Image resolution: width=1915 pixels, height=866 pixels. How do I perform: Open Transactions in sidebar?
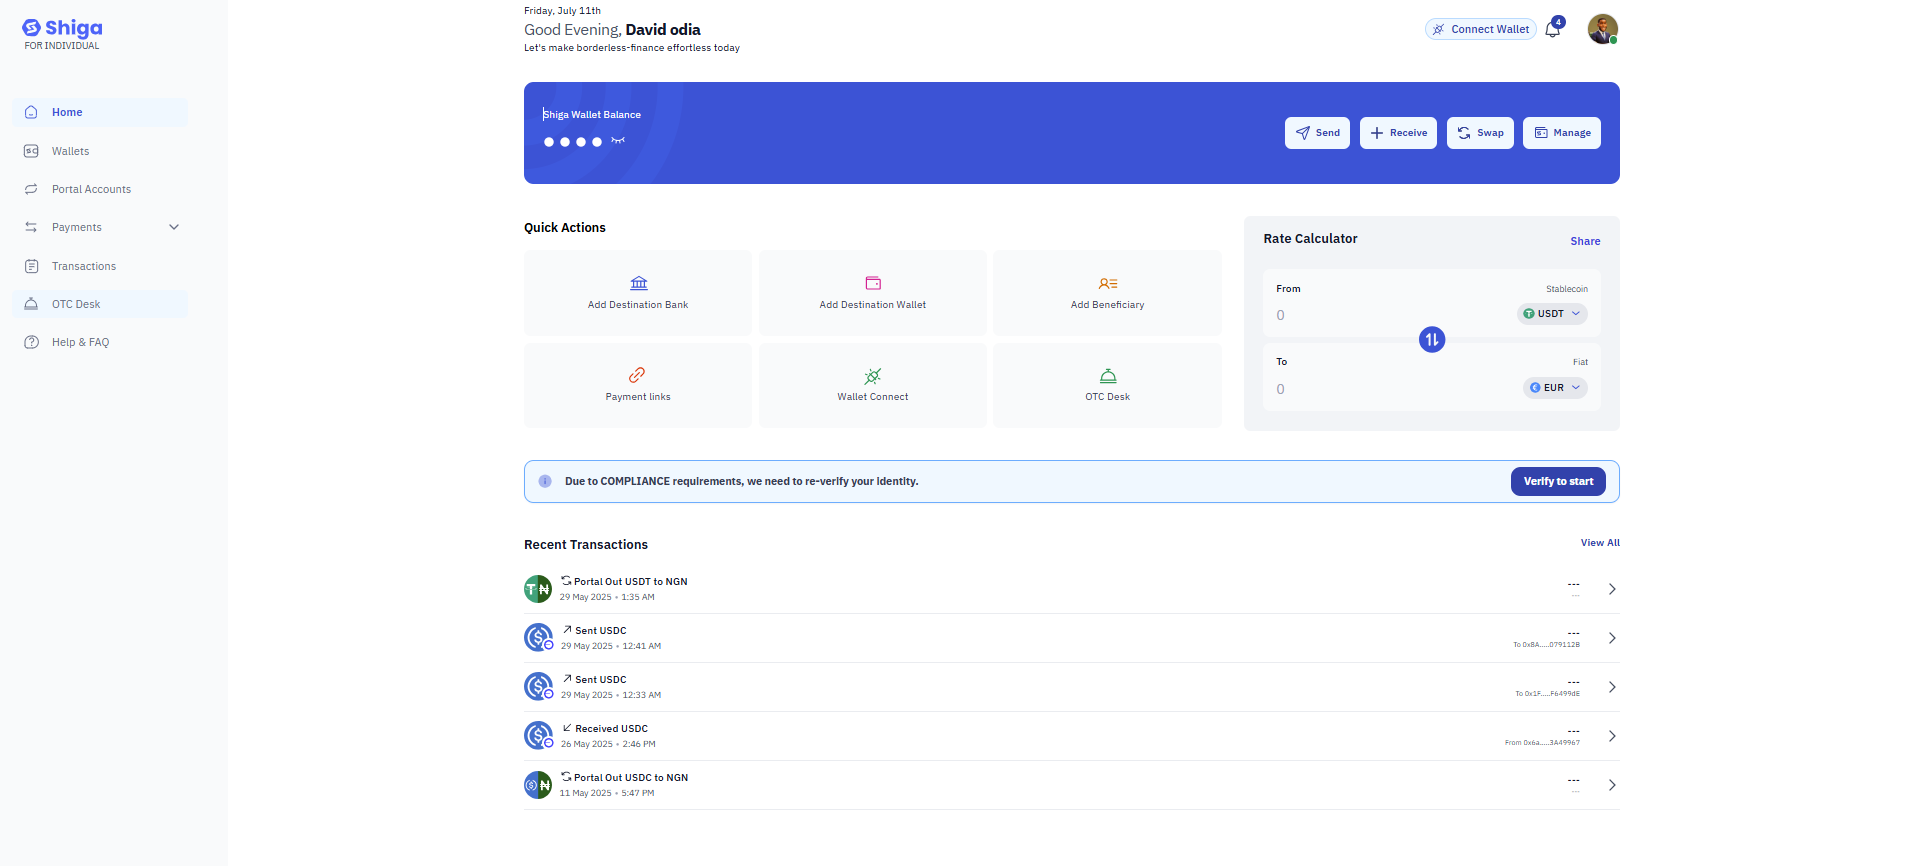[x=100, y=266]
